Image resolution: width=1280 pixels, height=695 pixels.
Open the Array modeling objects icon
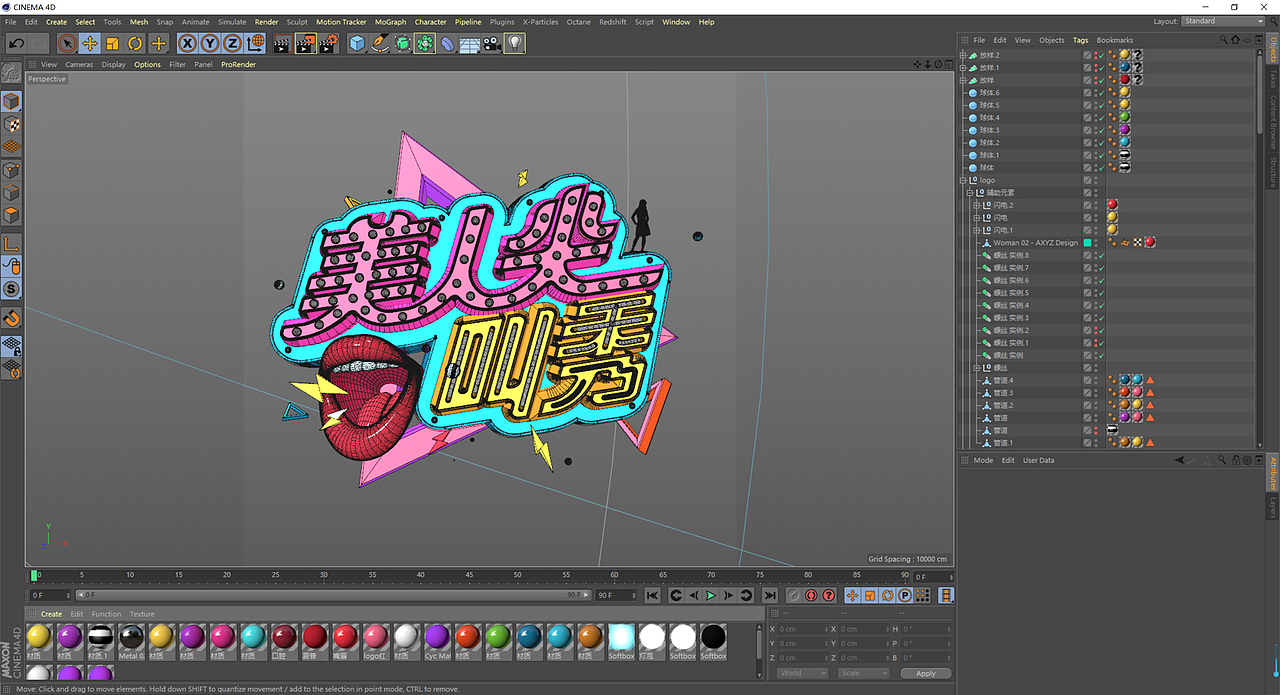coord(425,43)
